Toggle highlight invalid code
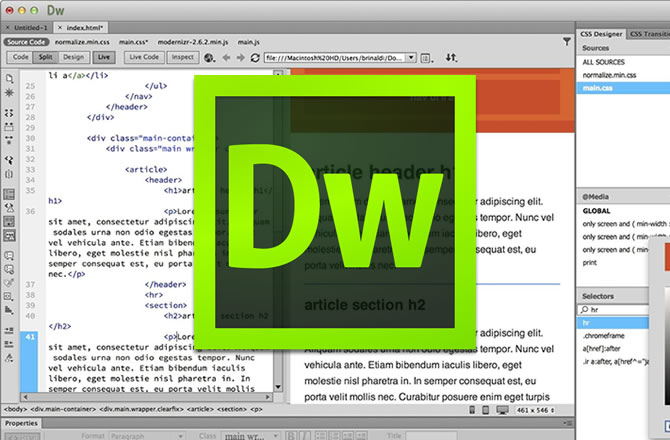The width and height of the screenshot is (670, 440). point(9,208)
